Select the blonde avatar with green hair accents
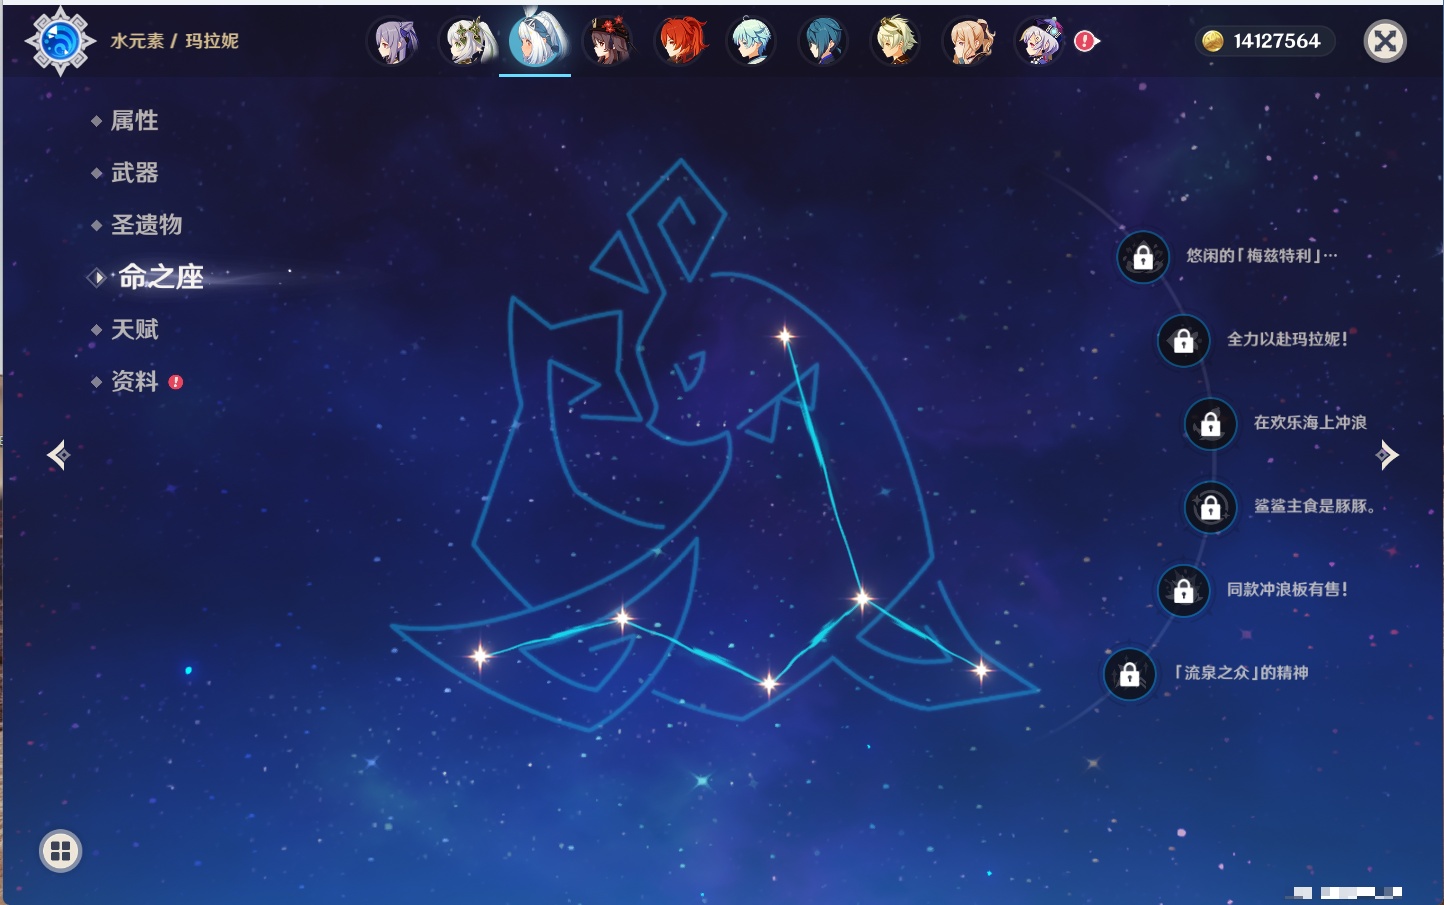The width and height of the screenshot is (1444, 905). [x=895, y=41]
